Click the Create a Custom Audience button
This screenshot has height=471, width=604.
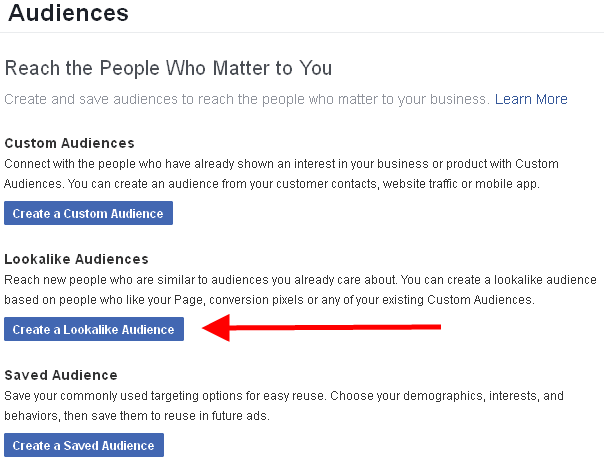point(89,213)
